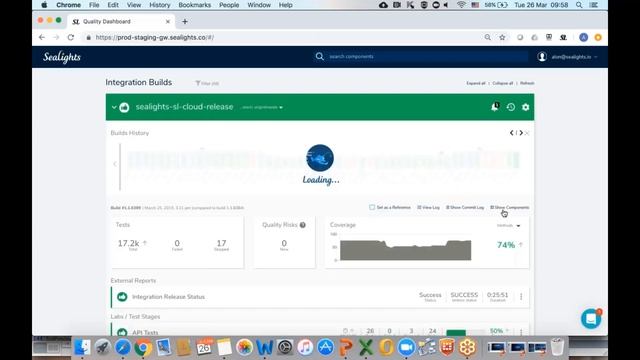Open branch dropdown next to sealights-sl-cloud-release
Image resolution: width=640 pixels, height=360 pixels.
tap(262, 107)
